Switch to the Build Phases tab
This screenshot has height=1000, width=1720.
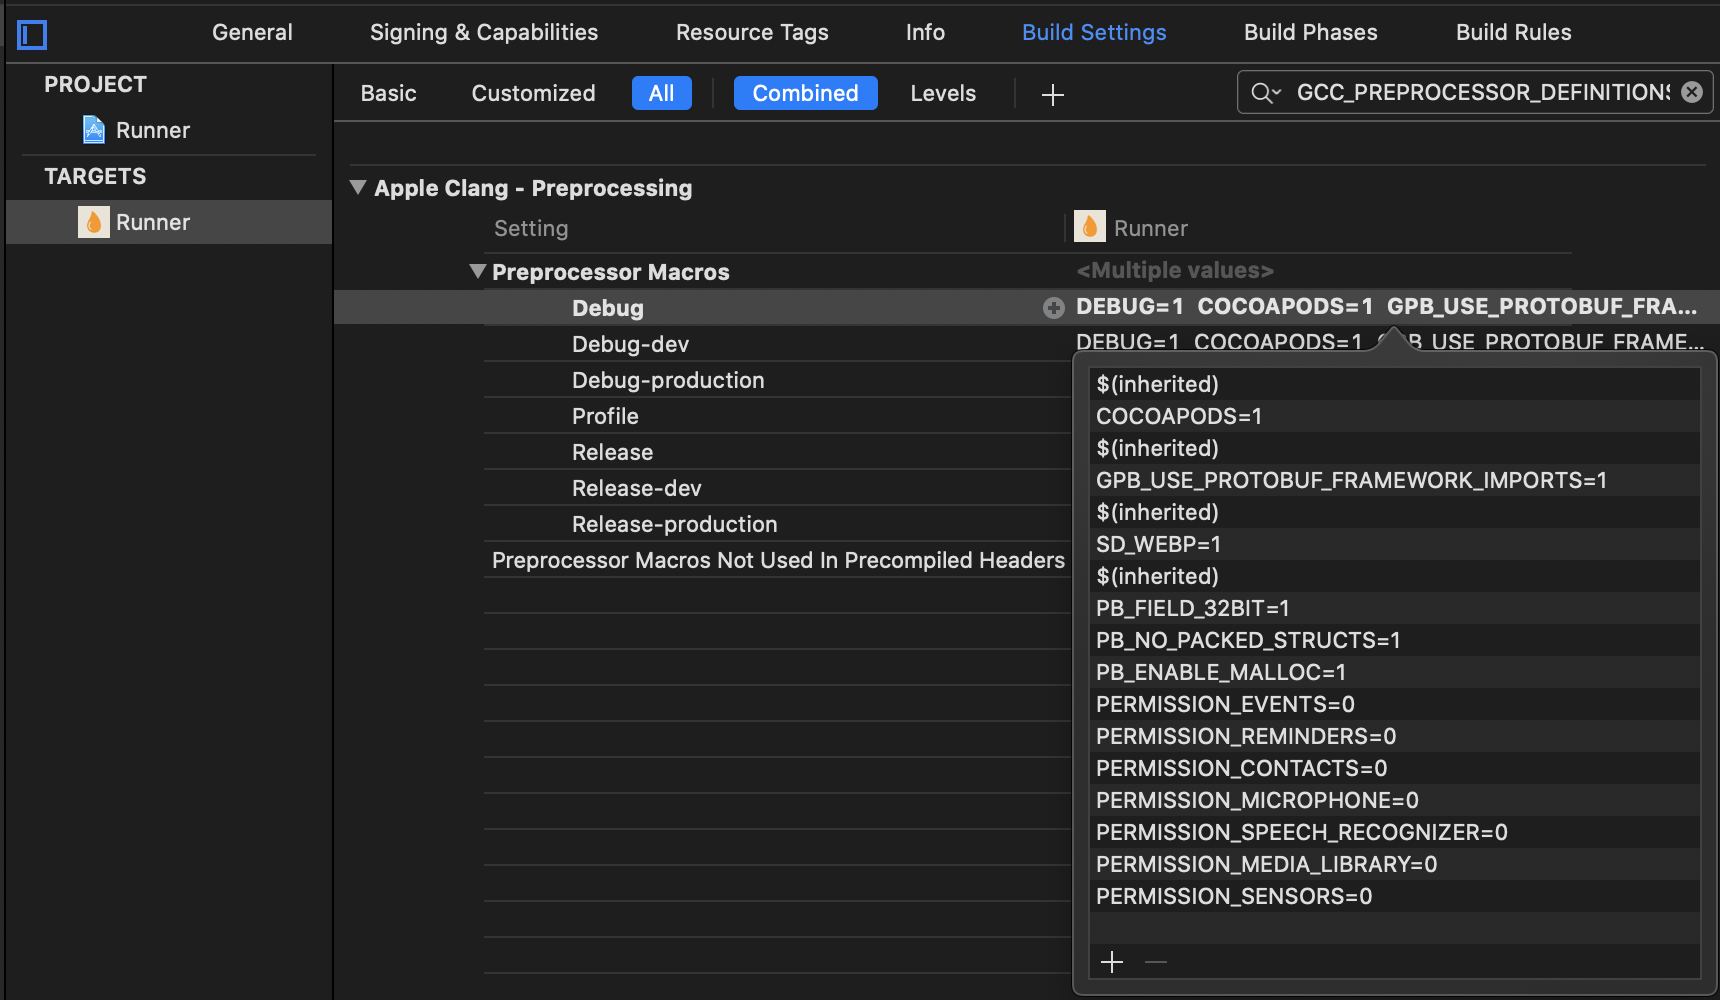point(1310,31)
